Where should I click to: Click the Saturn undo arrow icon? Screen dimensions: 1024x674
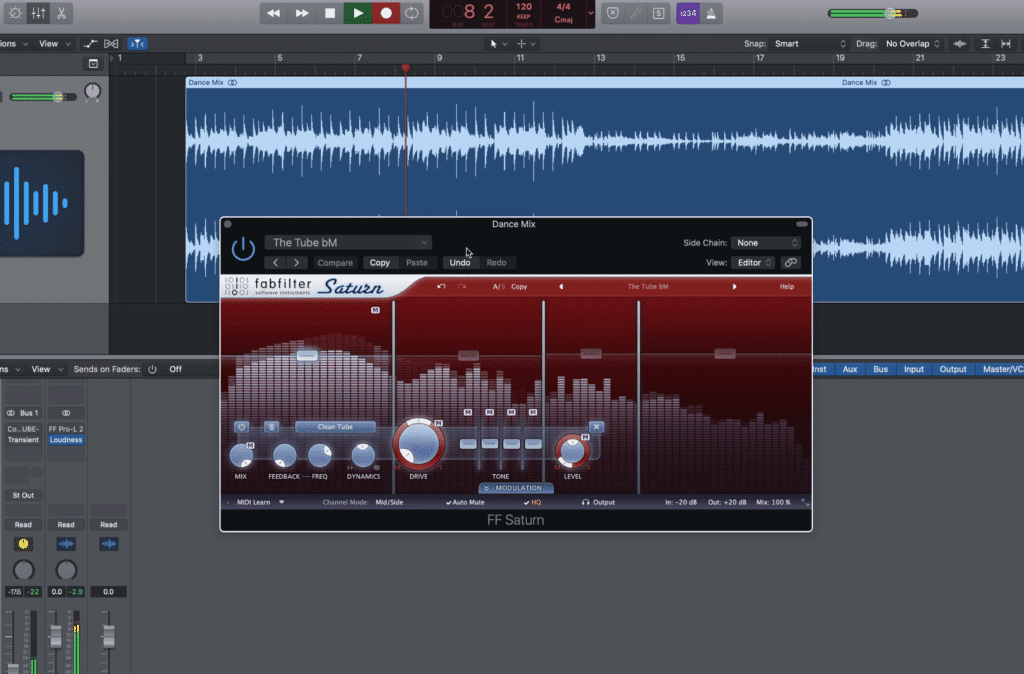coord(441,286)
